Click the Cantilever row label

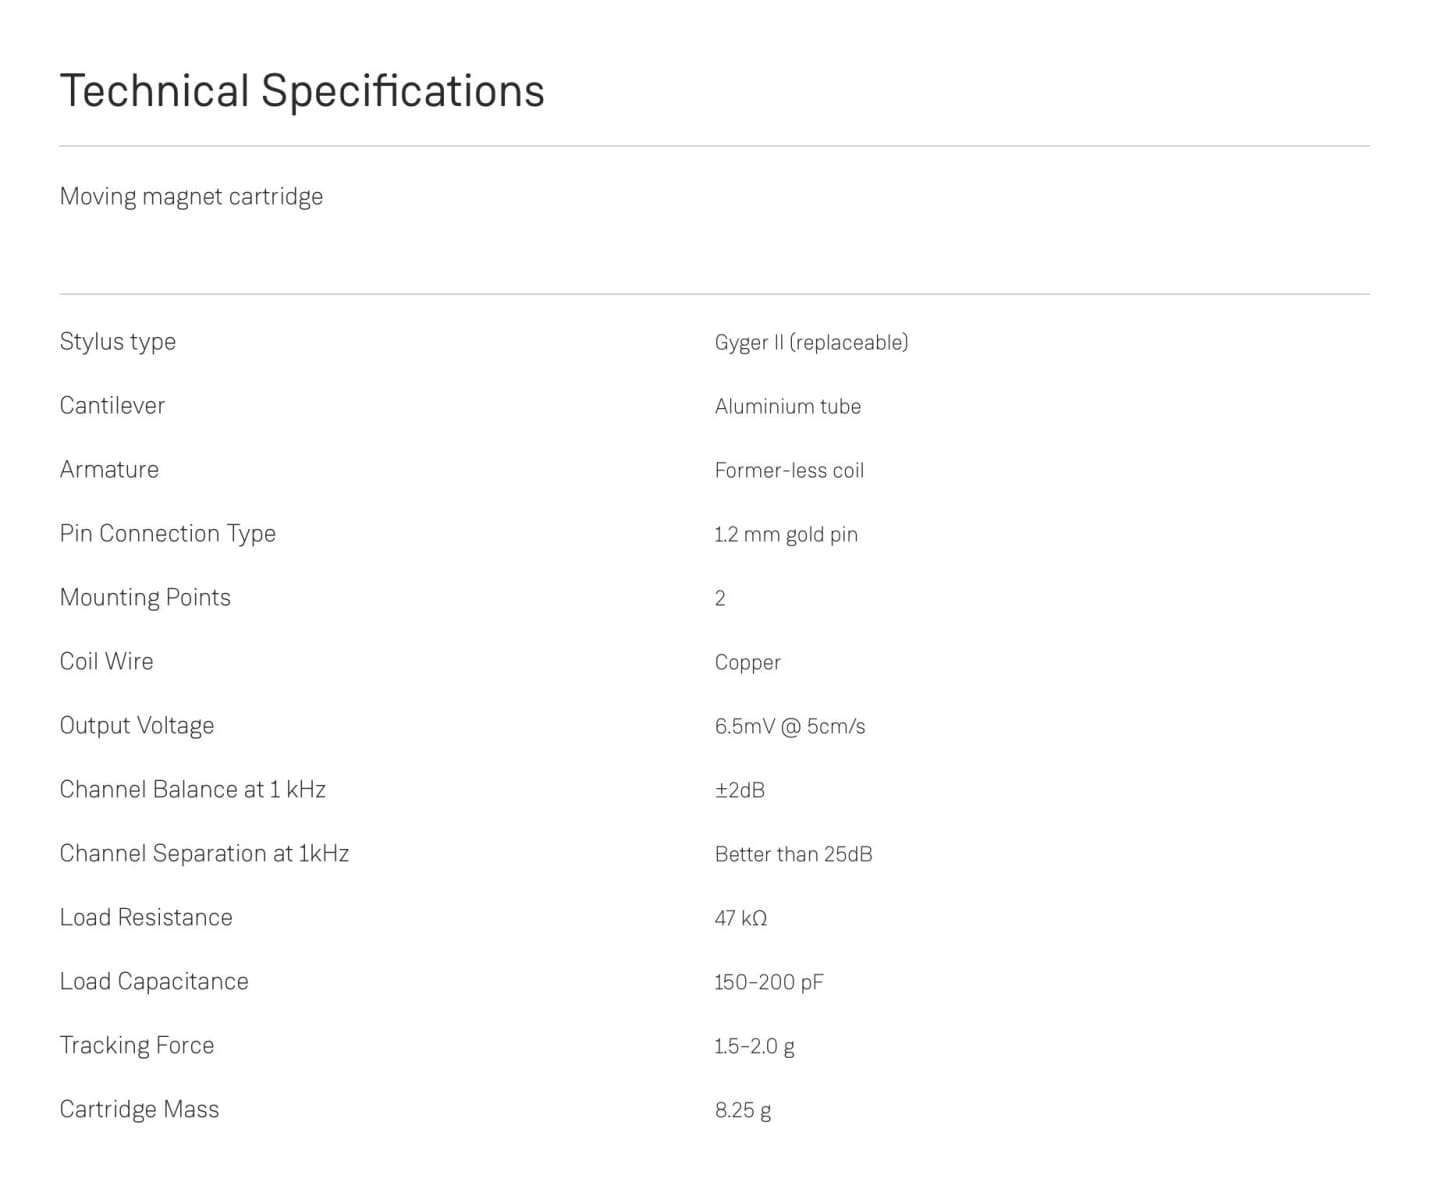coord(112,406)
